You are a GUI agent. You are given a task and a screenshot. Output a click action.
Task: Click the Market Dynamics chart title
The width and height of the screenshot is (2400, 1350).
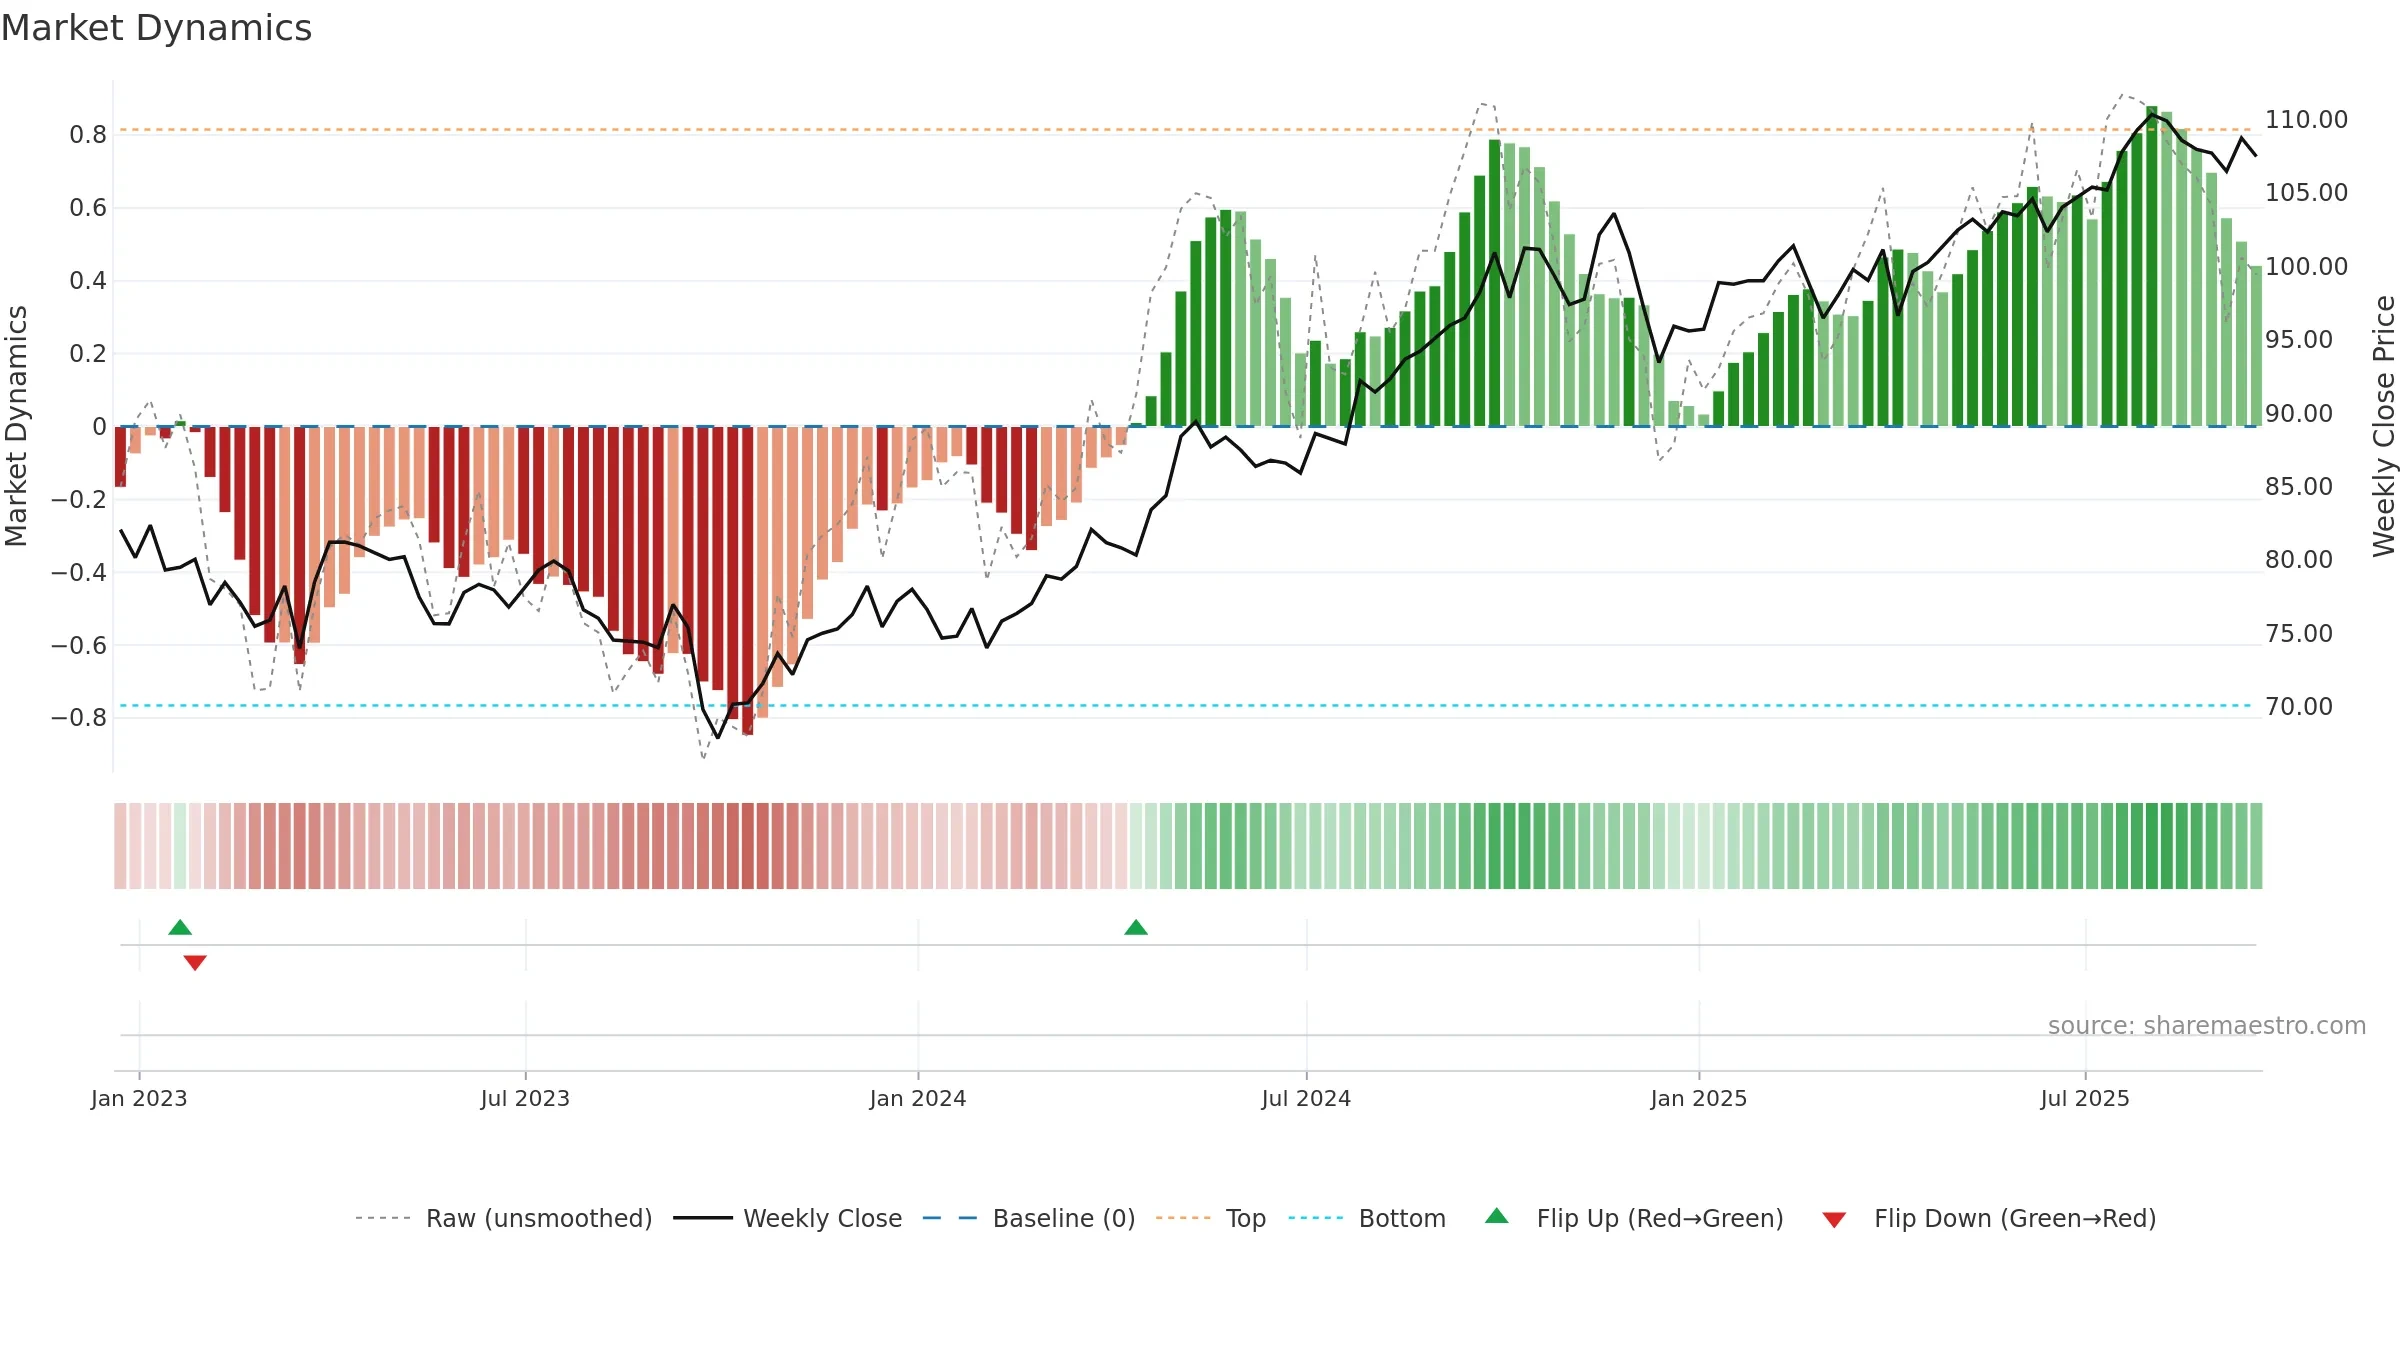coord(157,28)
